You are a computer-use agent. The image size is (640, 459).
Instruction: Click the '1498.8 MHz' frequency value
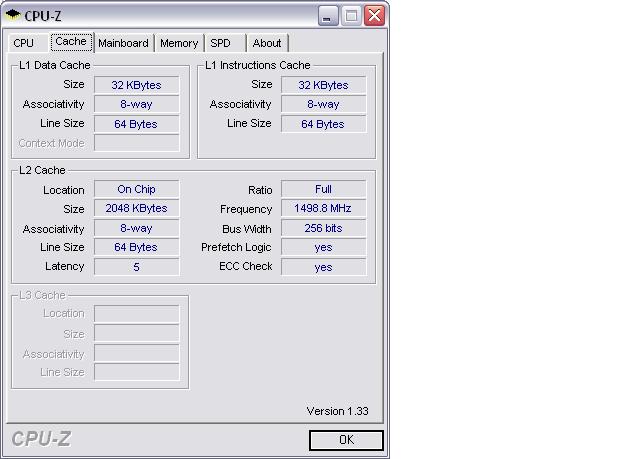click(x=323, y=208)
